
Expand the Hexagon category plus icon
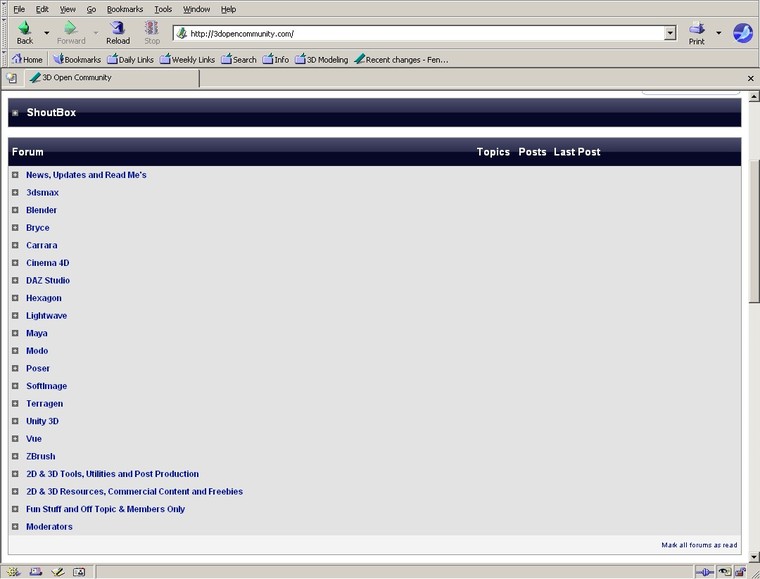(x=15, y=298)
